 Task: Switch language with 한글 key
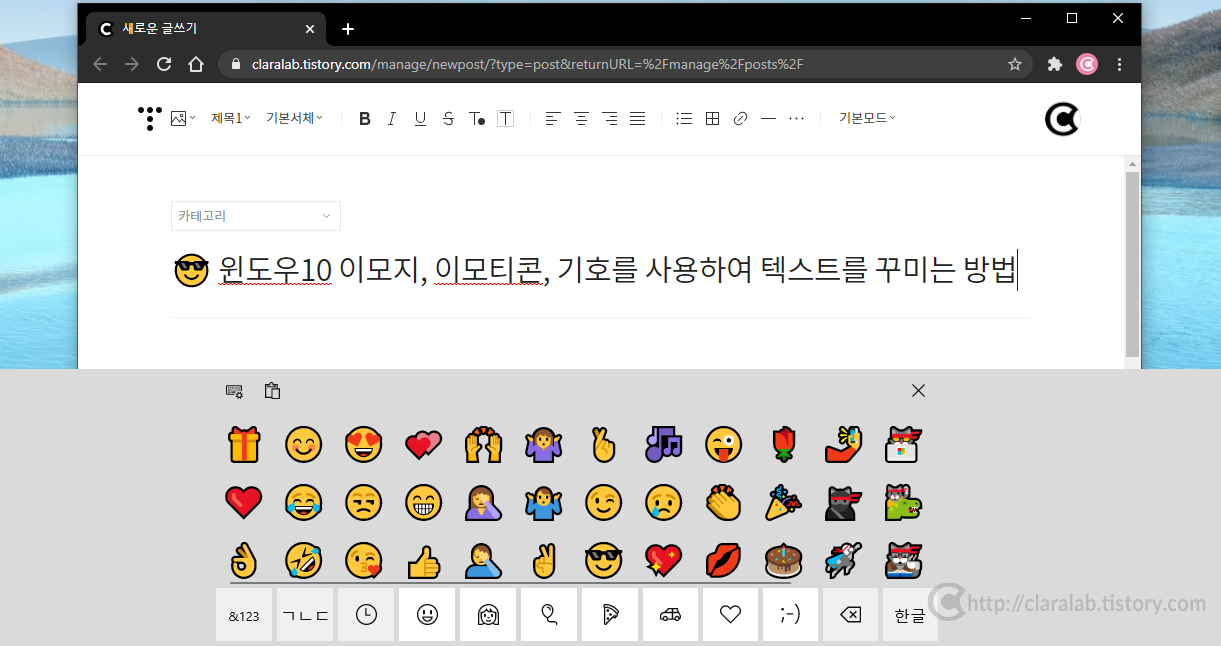[910, 615]
